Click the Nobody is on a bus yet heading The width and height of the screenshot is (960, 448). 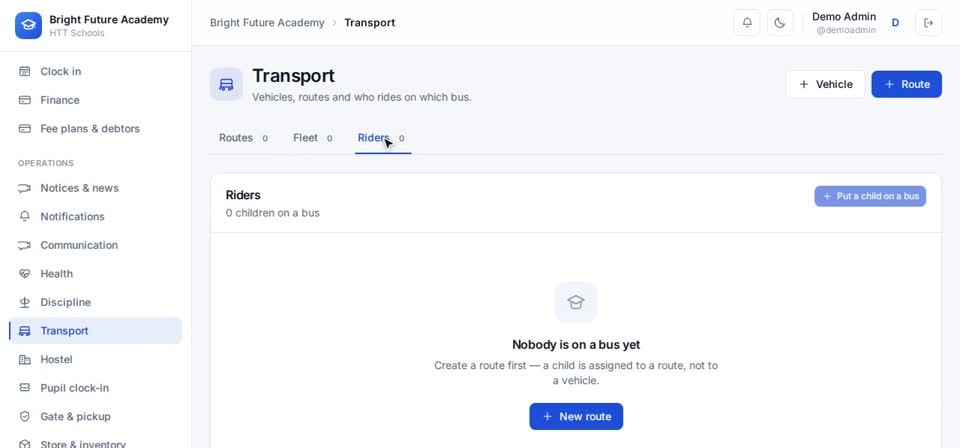576,345
